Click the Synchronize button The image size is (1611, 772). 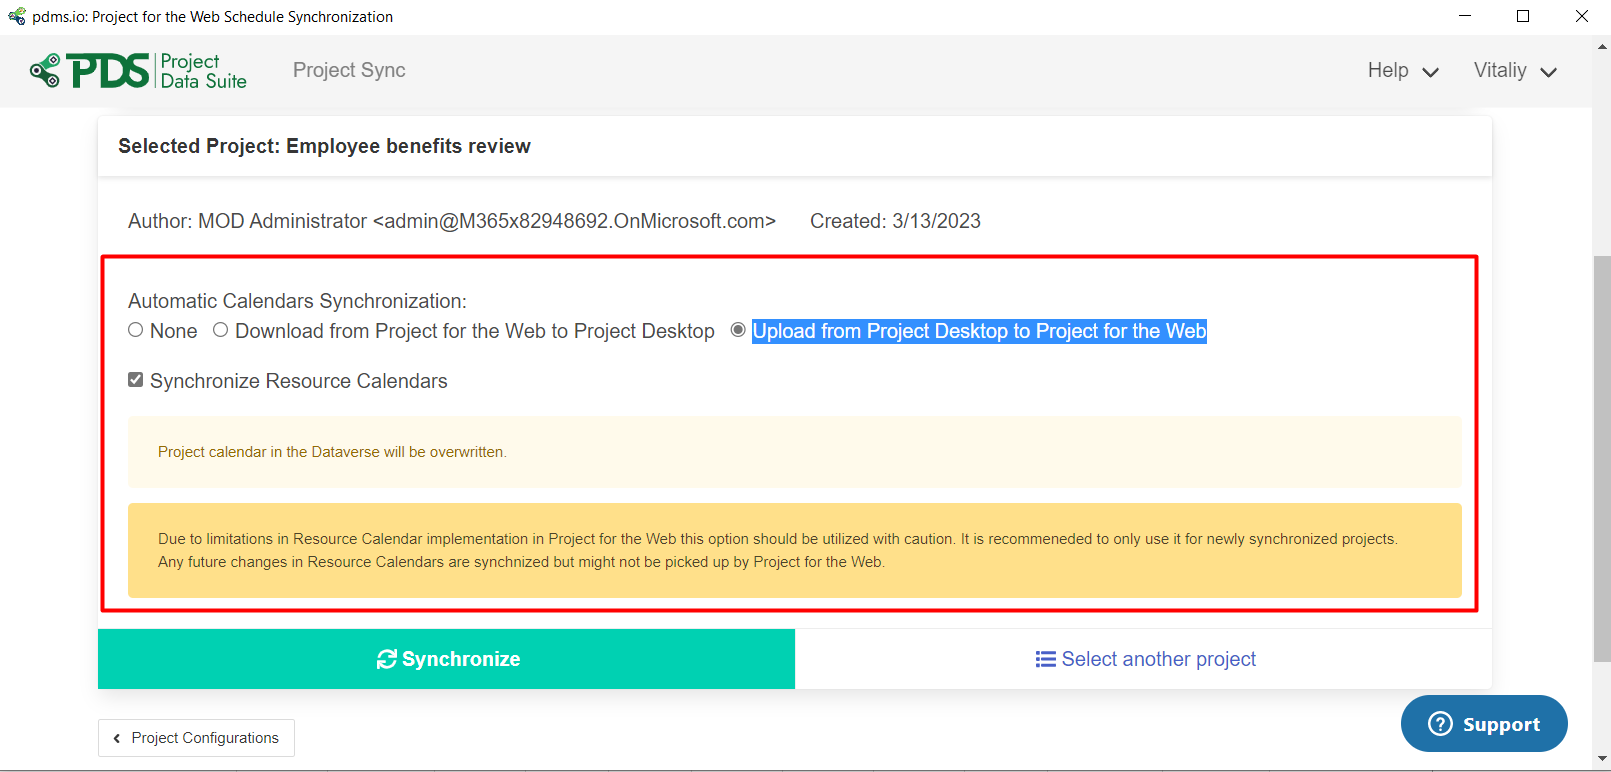(x=446, y=659)
